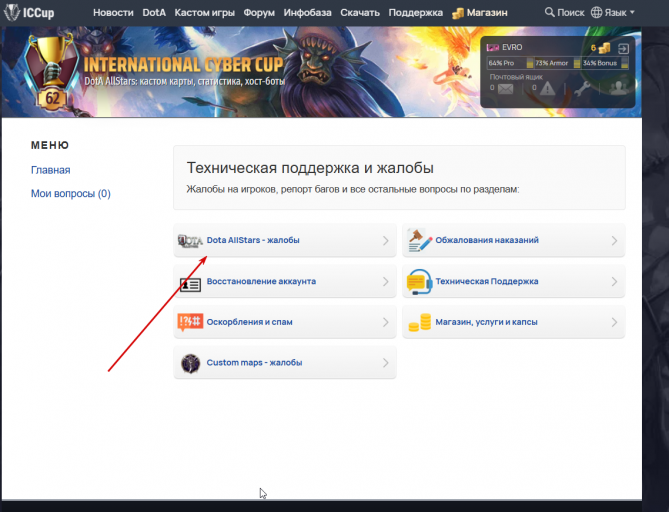Click the Custom maps round icon
The width and height of the screenshot is (669, 512).
click(190, 364)
